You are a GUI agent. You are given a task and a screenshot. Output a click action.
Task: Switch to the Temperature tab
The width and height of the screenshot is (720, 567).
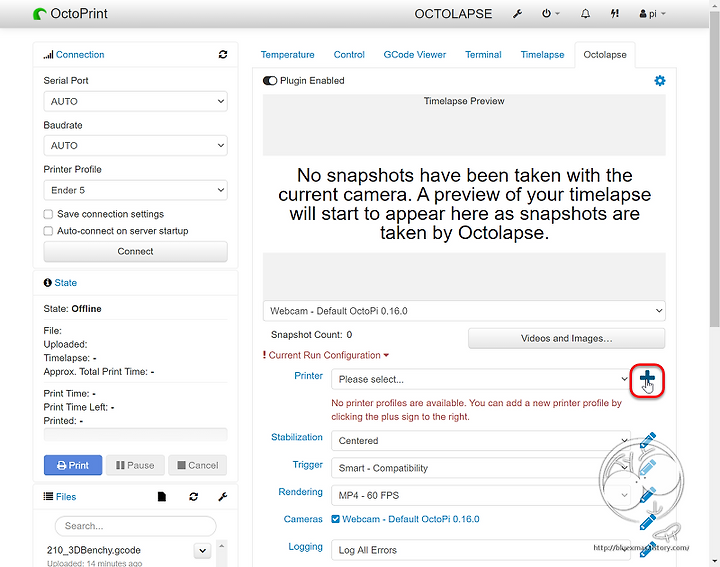click(287, 55)
